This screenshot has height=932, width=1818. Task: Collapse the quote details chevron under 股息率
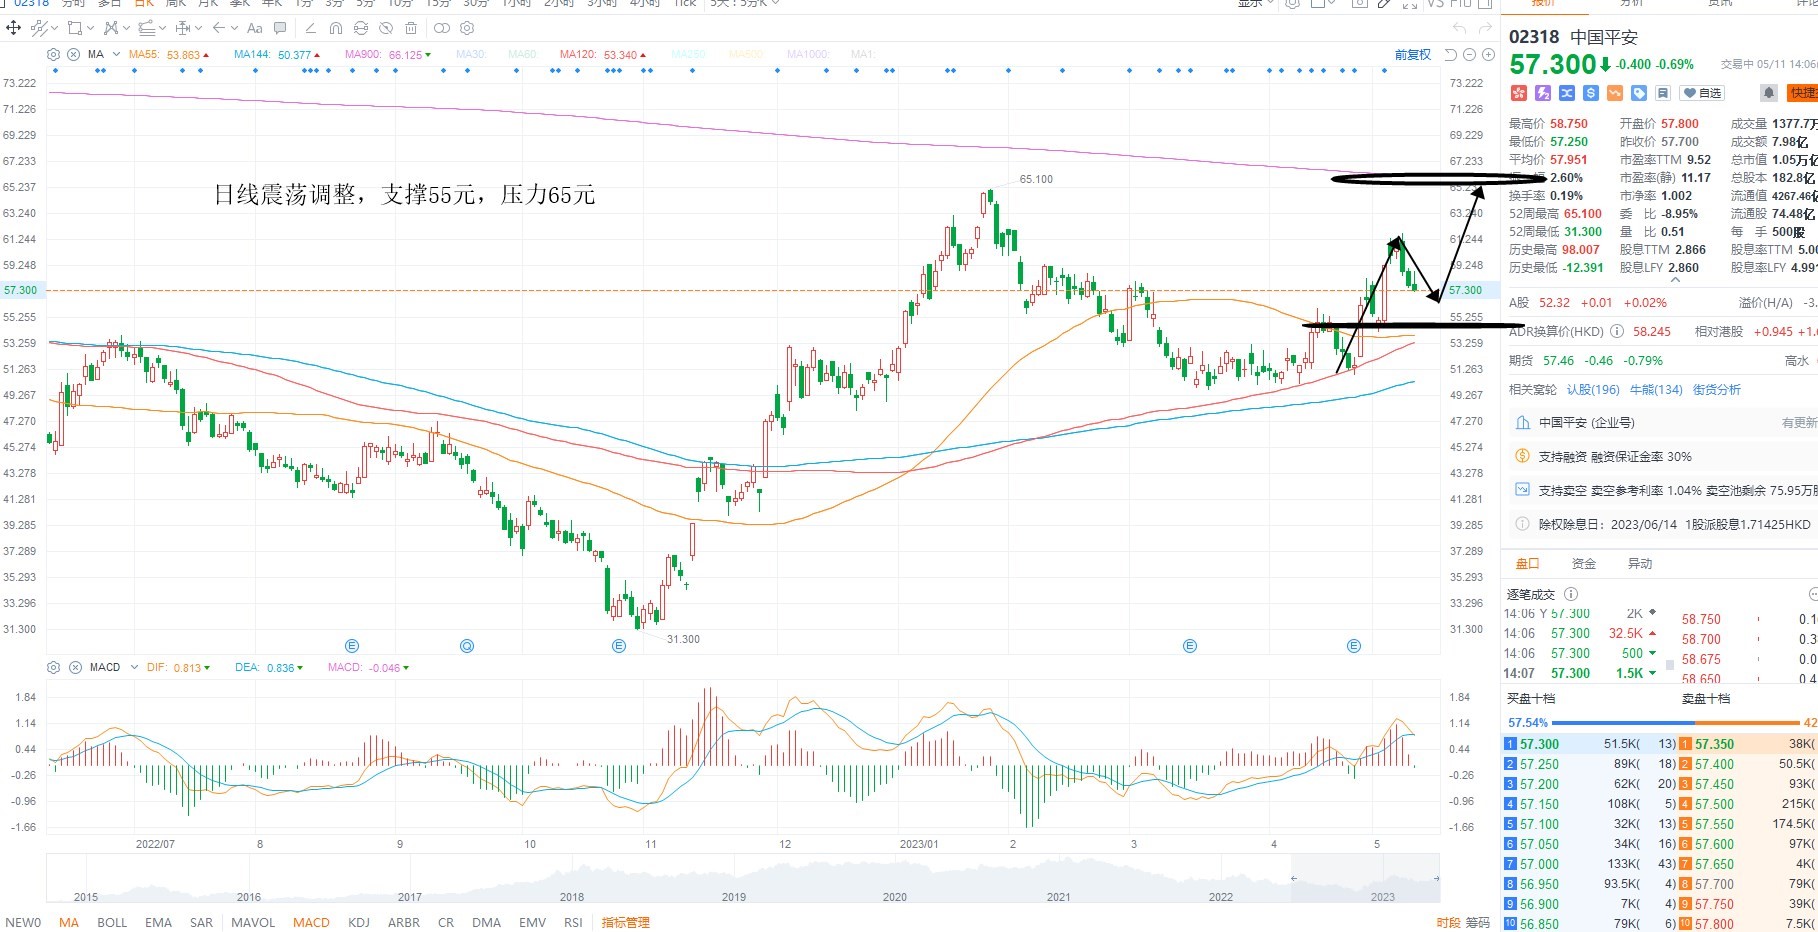(1675, 281)
